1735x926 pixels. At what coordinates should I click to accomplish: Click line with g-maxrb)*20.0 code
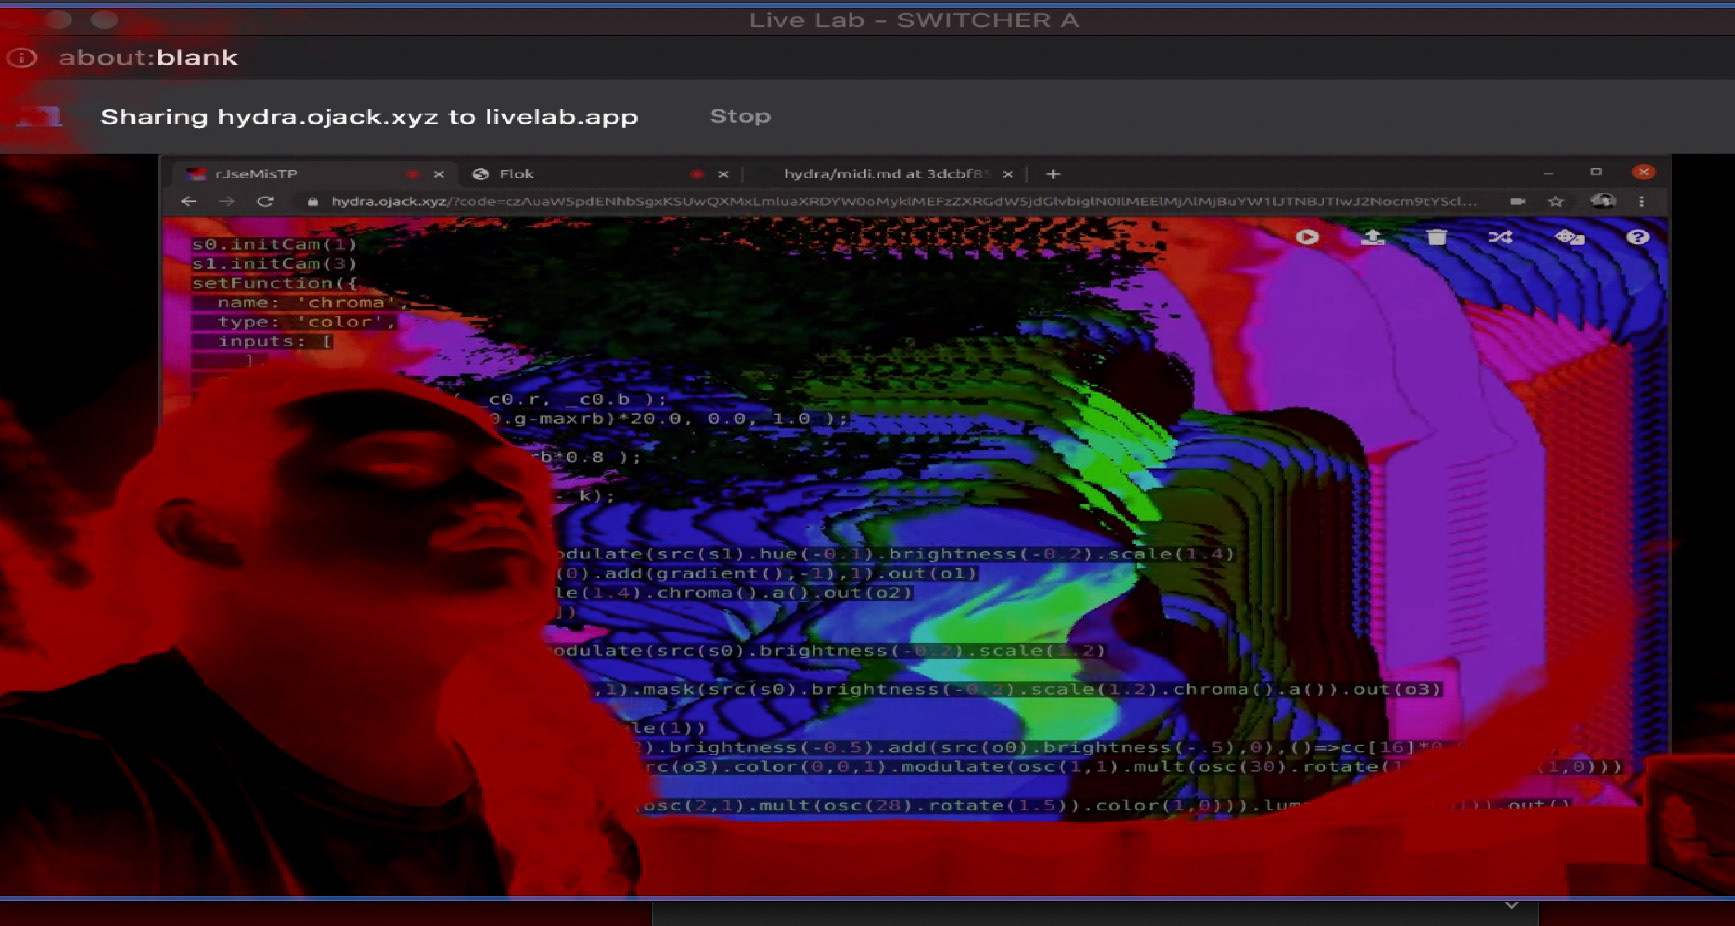click(669, 418)
